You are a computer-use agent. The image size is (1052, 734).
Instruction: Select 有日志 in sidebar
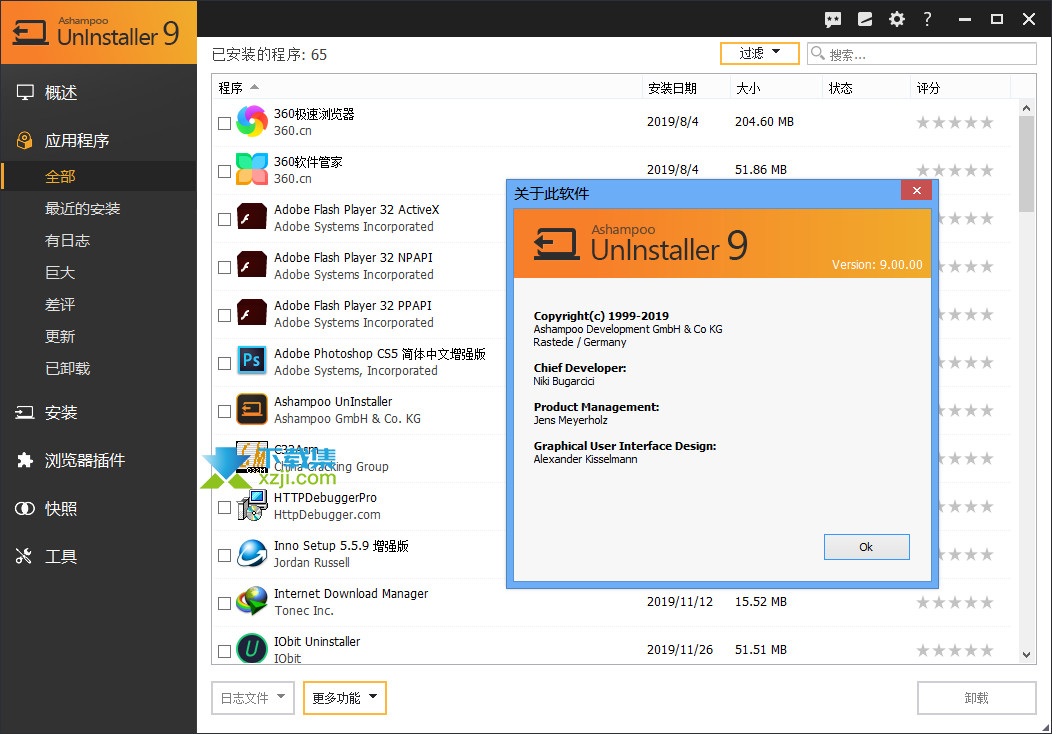click(x=99, y=240)
